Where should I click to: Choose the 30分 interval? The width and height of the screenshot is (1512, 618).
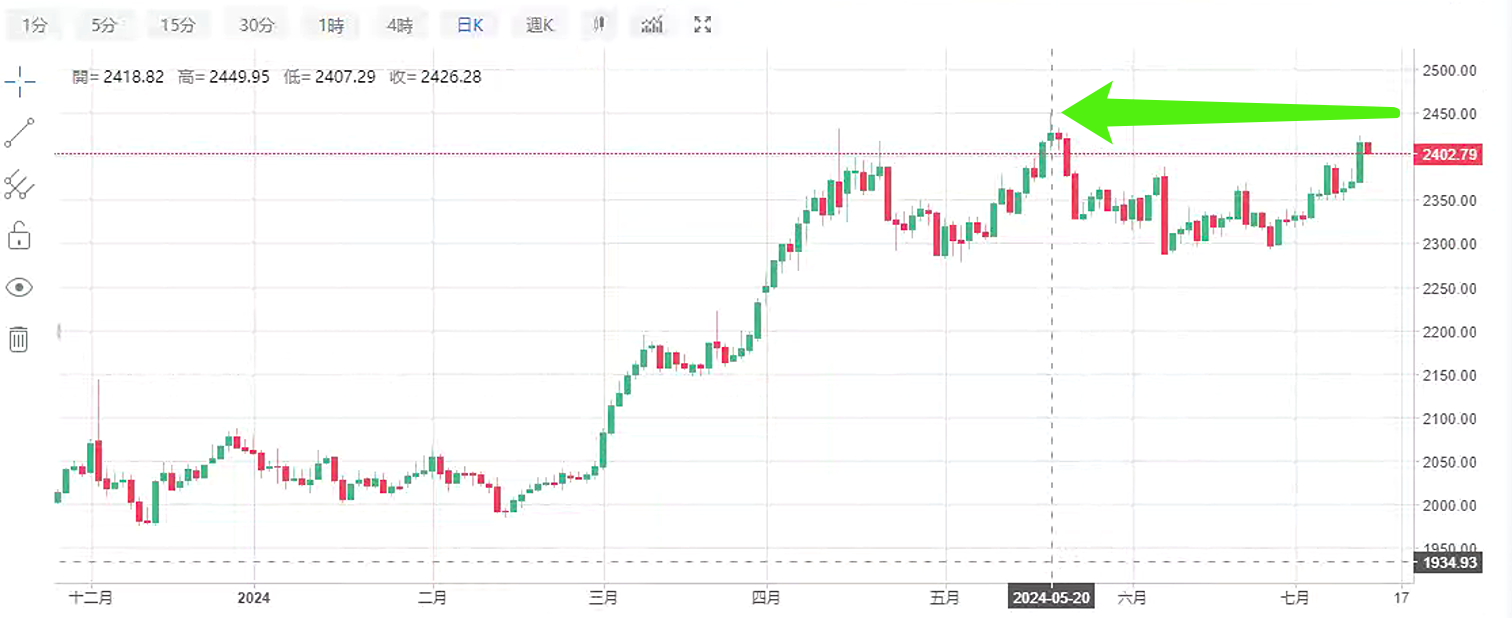(x=256, y=26)
